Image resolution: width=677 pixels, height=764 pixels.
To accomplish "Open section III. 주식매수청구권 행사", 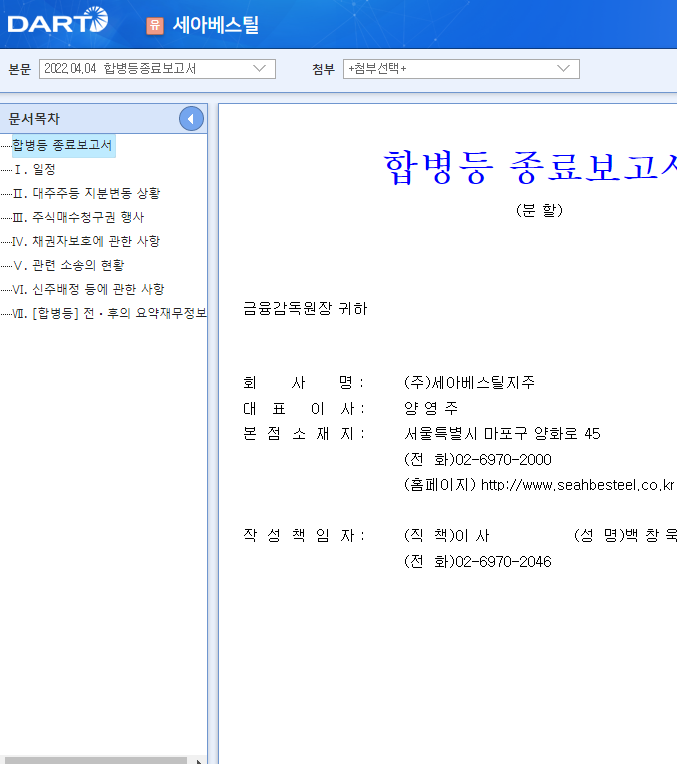I will point(78,217).
